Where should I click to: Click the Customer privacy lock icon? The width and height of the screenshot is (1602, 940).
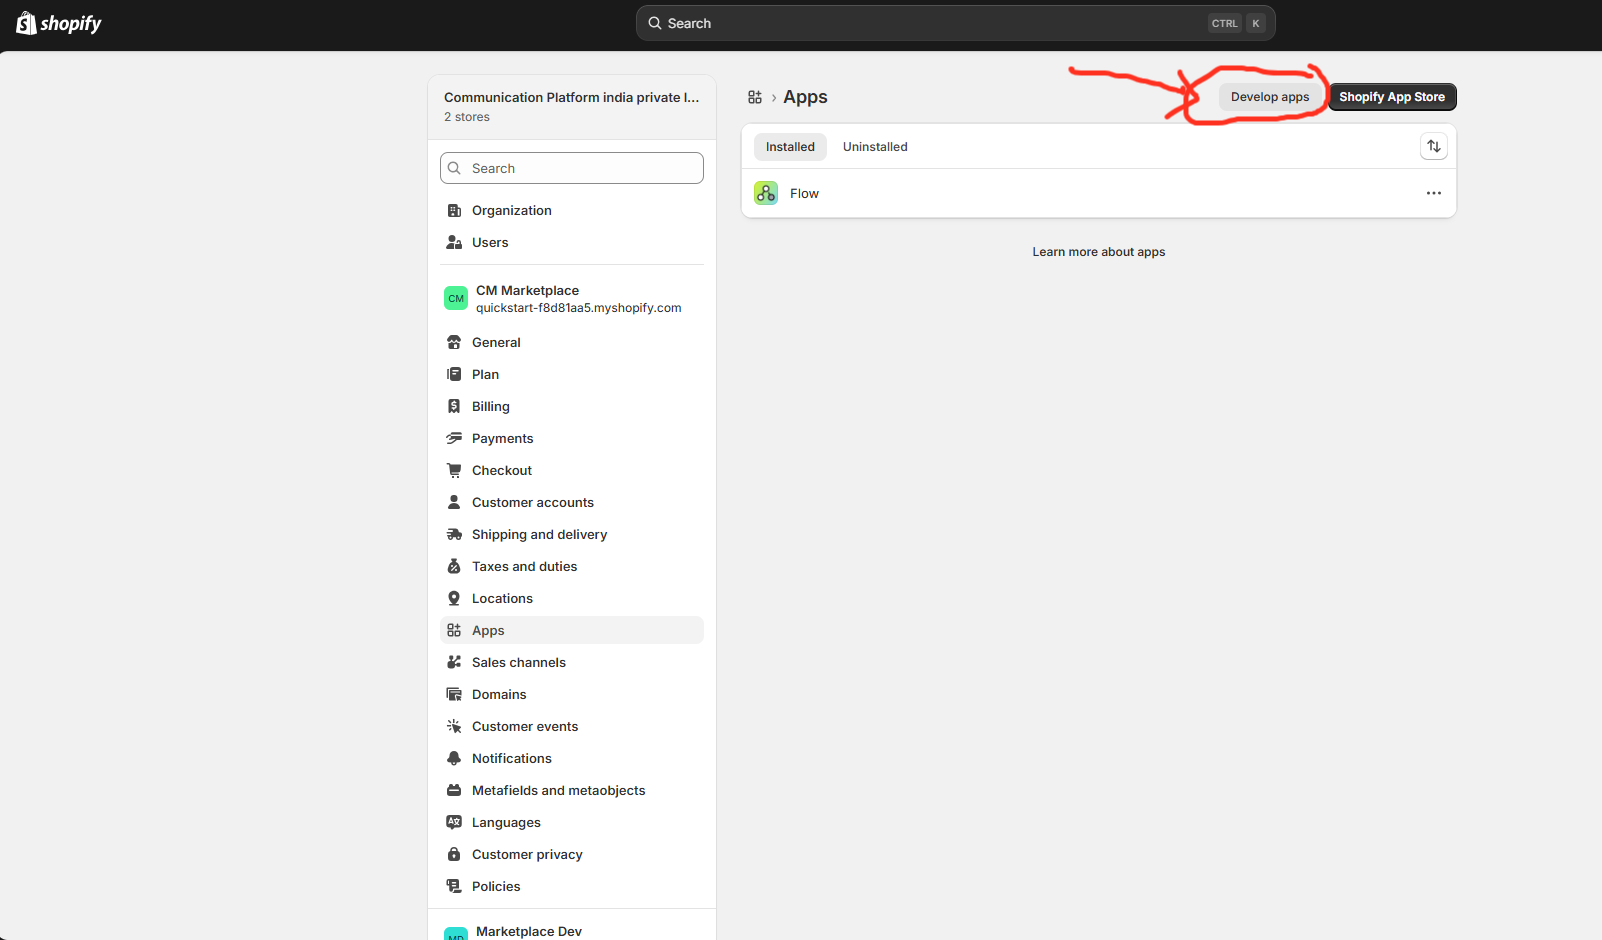click(454, 854)
